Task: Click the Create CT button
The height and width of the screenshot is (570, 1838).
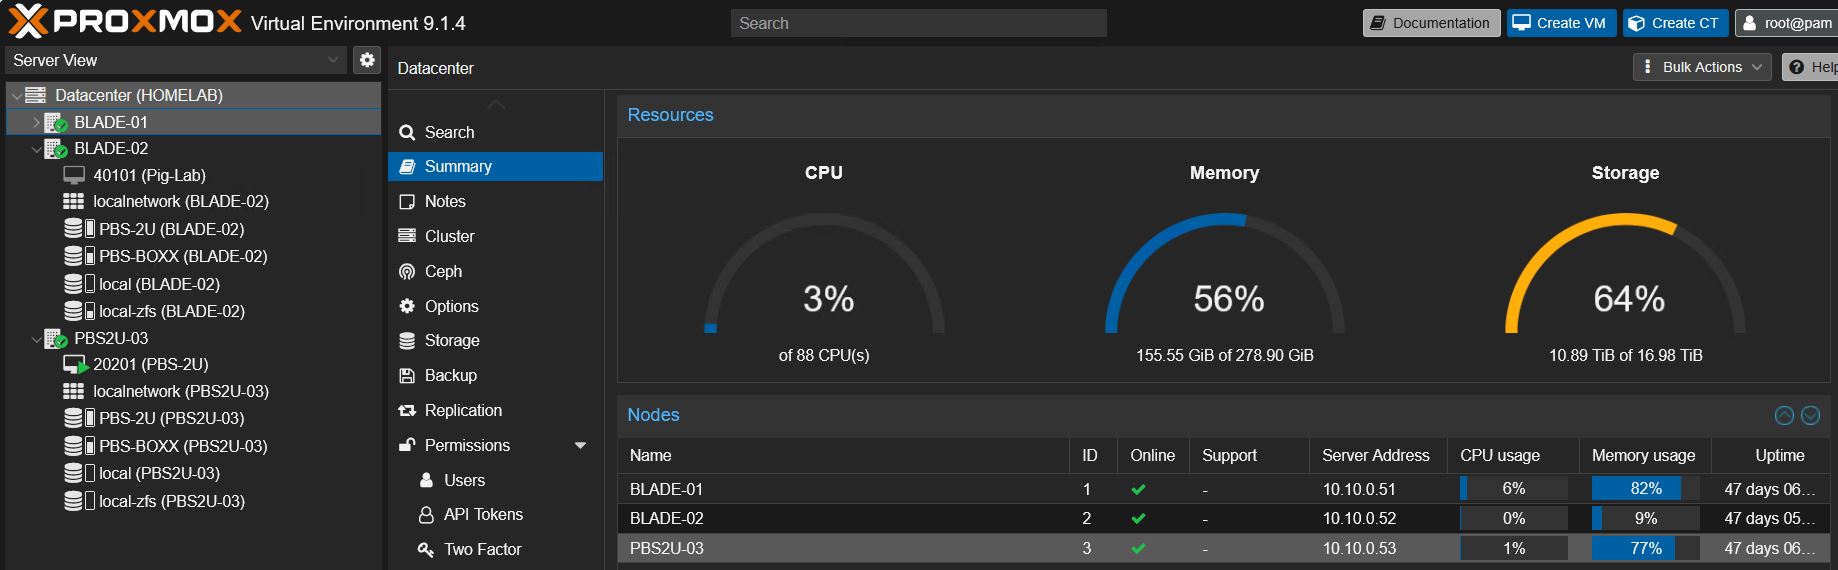Action: (x=1675, y=23)
